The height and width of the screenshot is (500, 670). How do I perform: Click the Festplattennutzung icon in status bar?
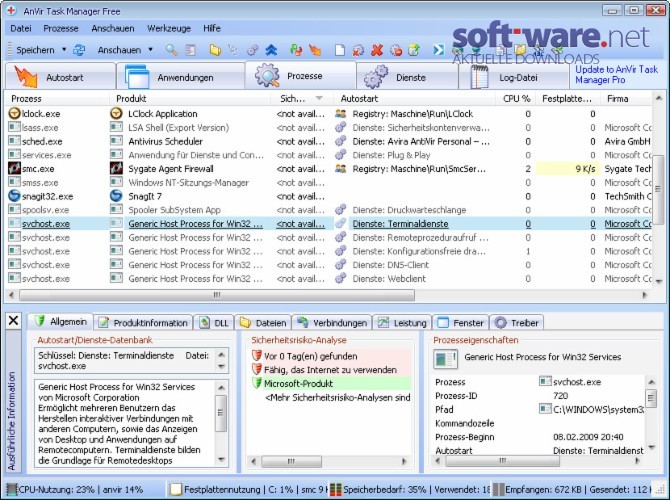[x=176, y=489]
